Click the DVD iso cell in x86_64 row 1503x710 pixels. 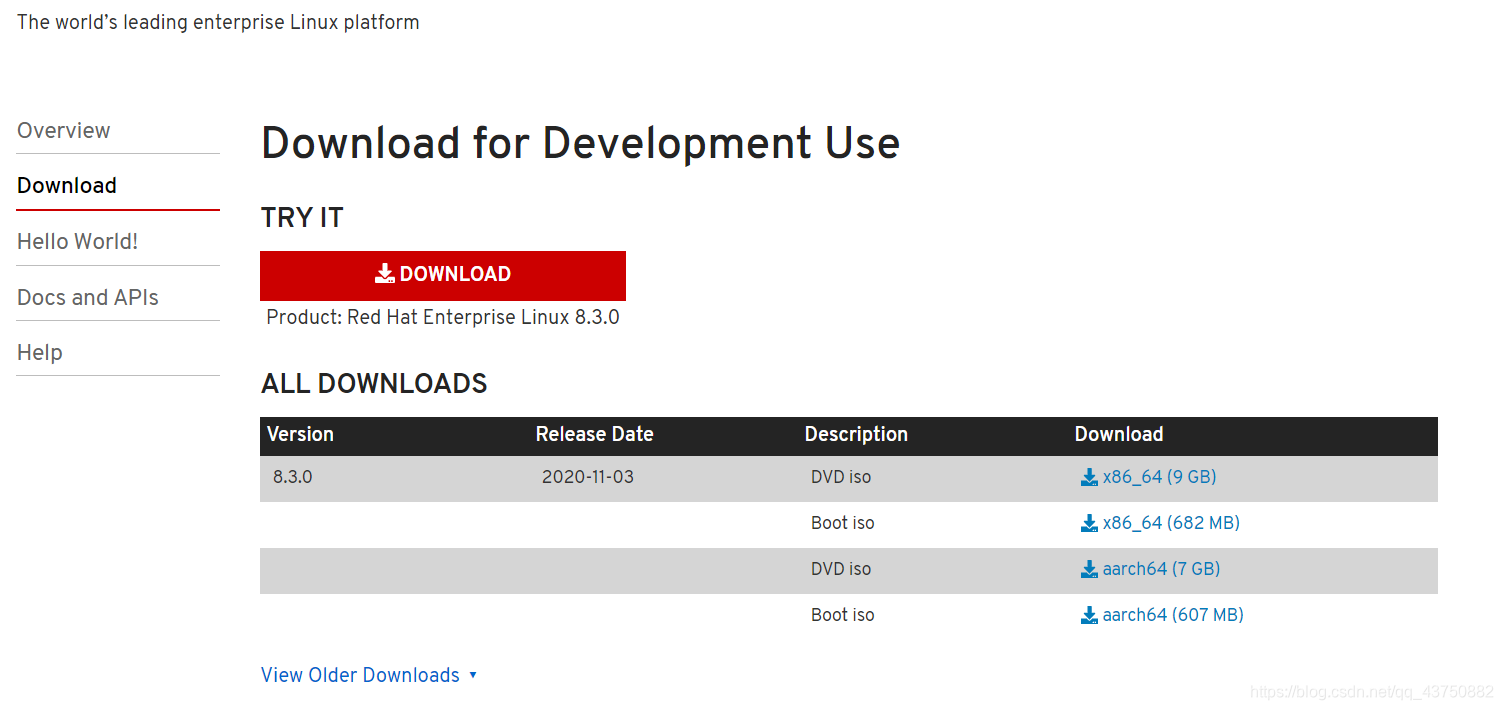[841, 477]
